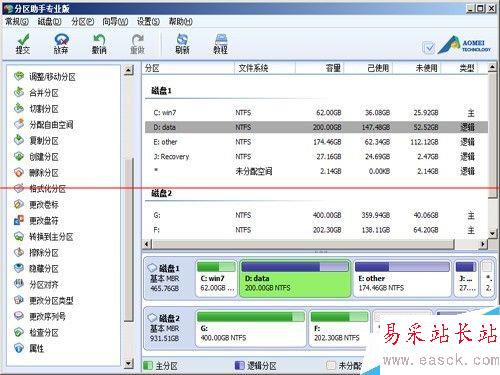Select the C: win7 row in the list
The height and width of the screenshot is (375, 500).
[316, 113]
